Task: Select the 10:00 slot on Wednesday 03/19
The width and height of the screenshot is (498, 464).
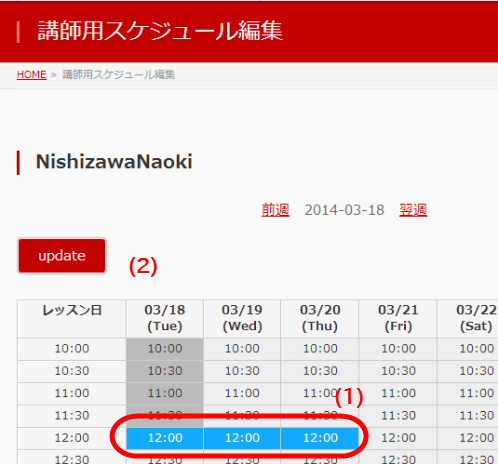Action: pos(242,349)
